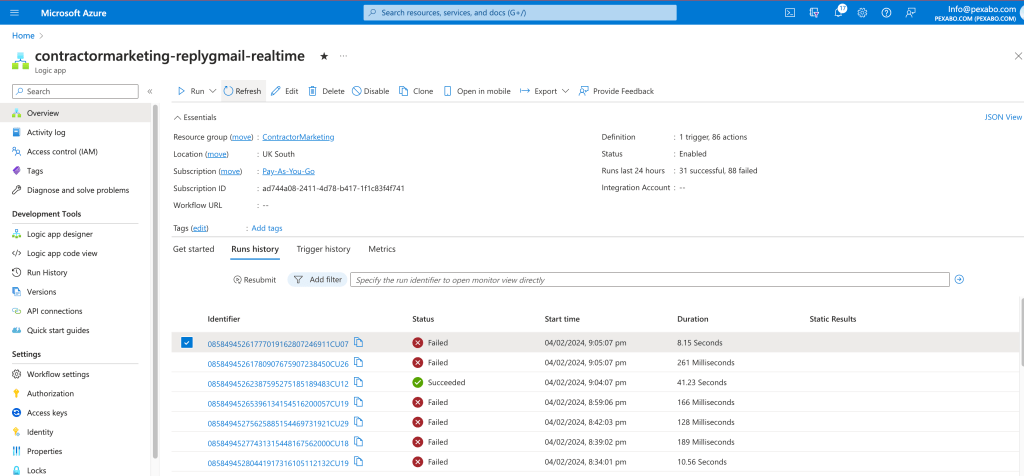Click the Add tags link

click(267, 229)
